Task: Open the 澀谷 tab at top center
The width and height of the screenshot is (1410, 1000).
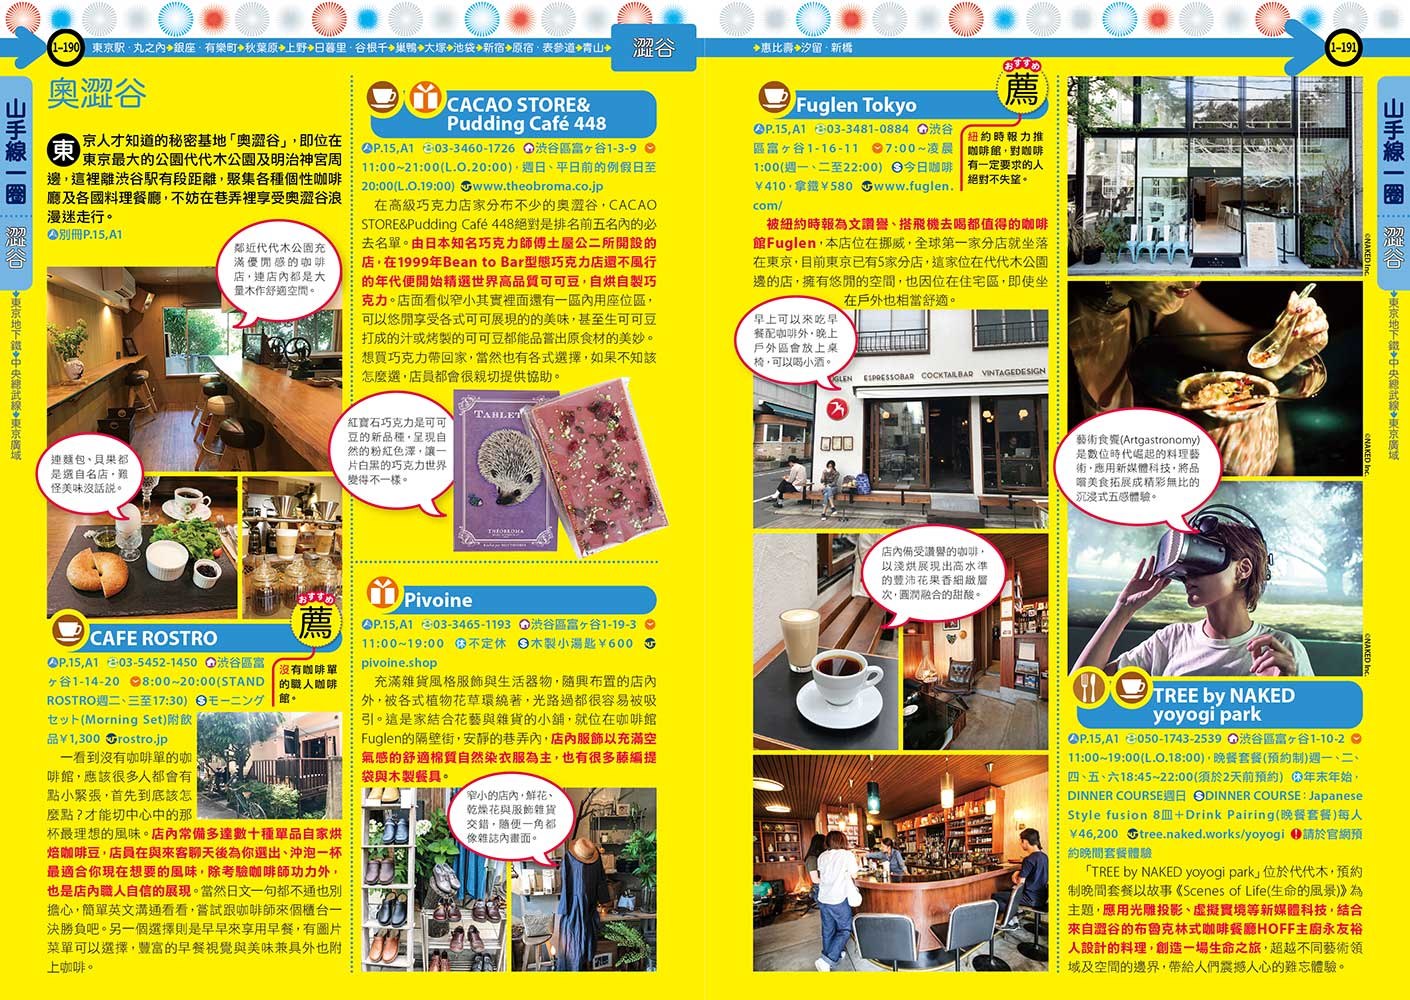Action: pyautogui.click(x=654, y=48)
